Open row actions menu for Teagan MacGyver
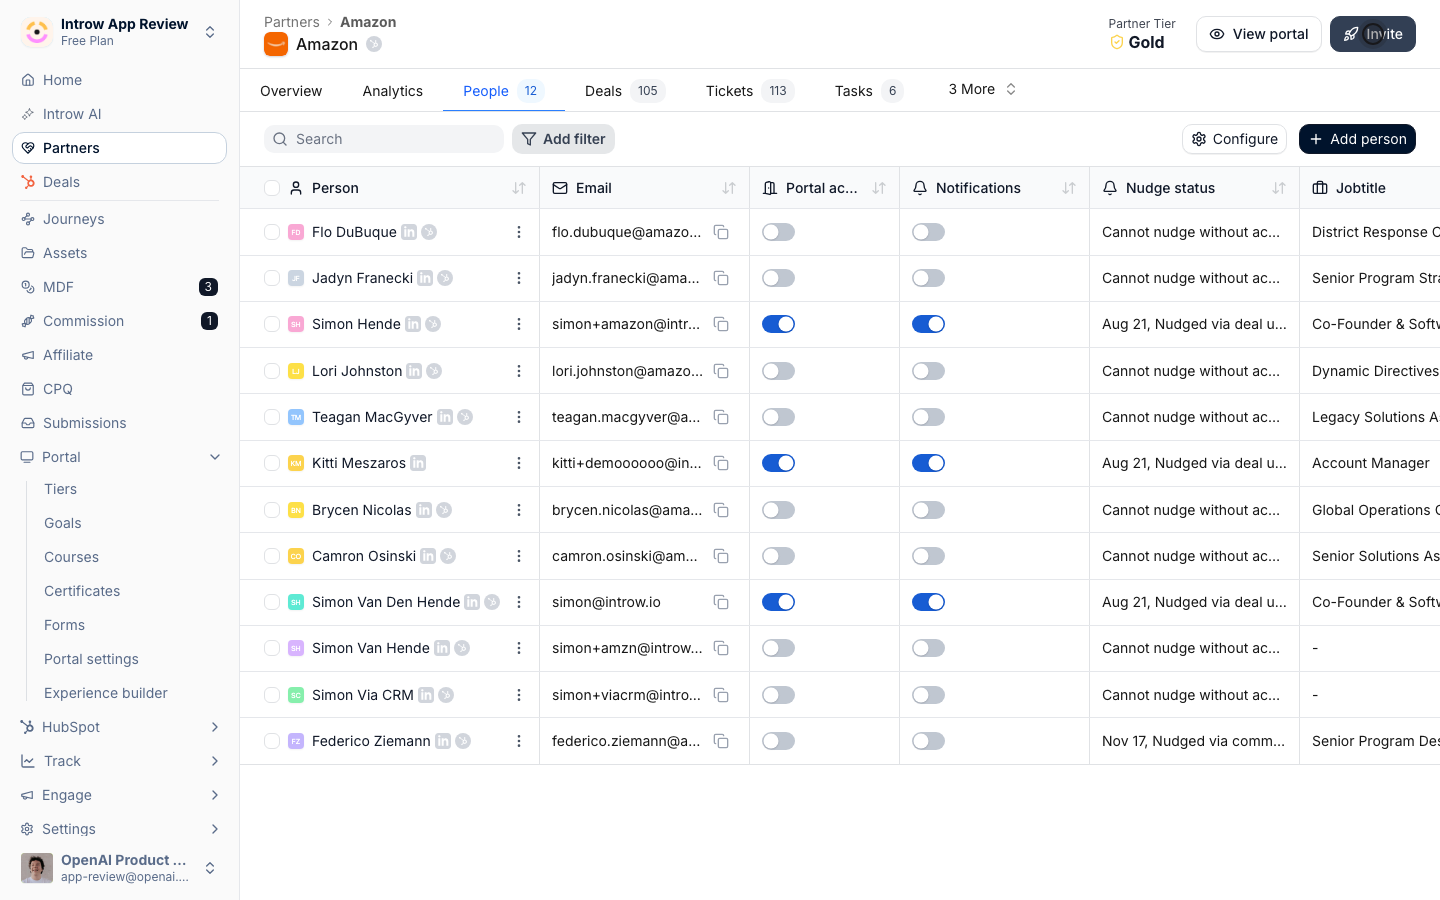This screenshot has height=900, width=1440. pyautogui.click(x=519, y=417)
